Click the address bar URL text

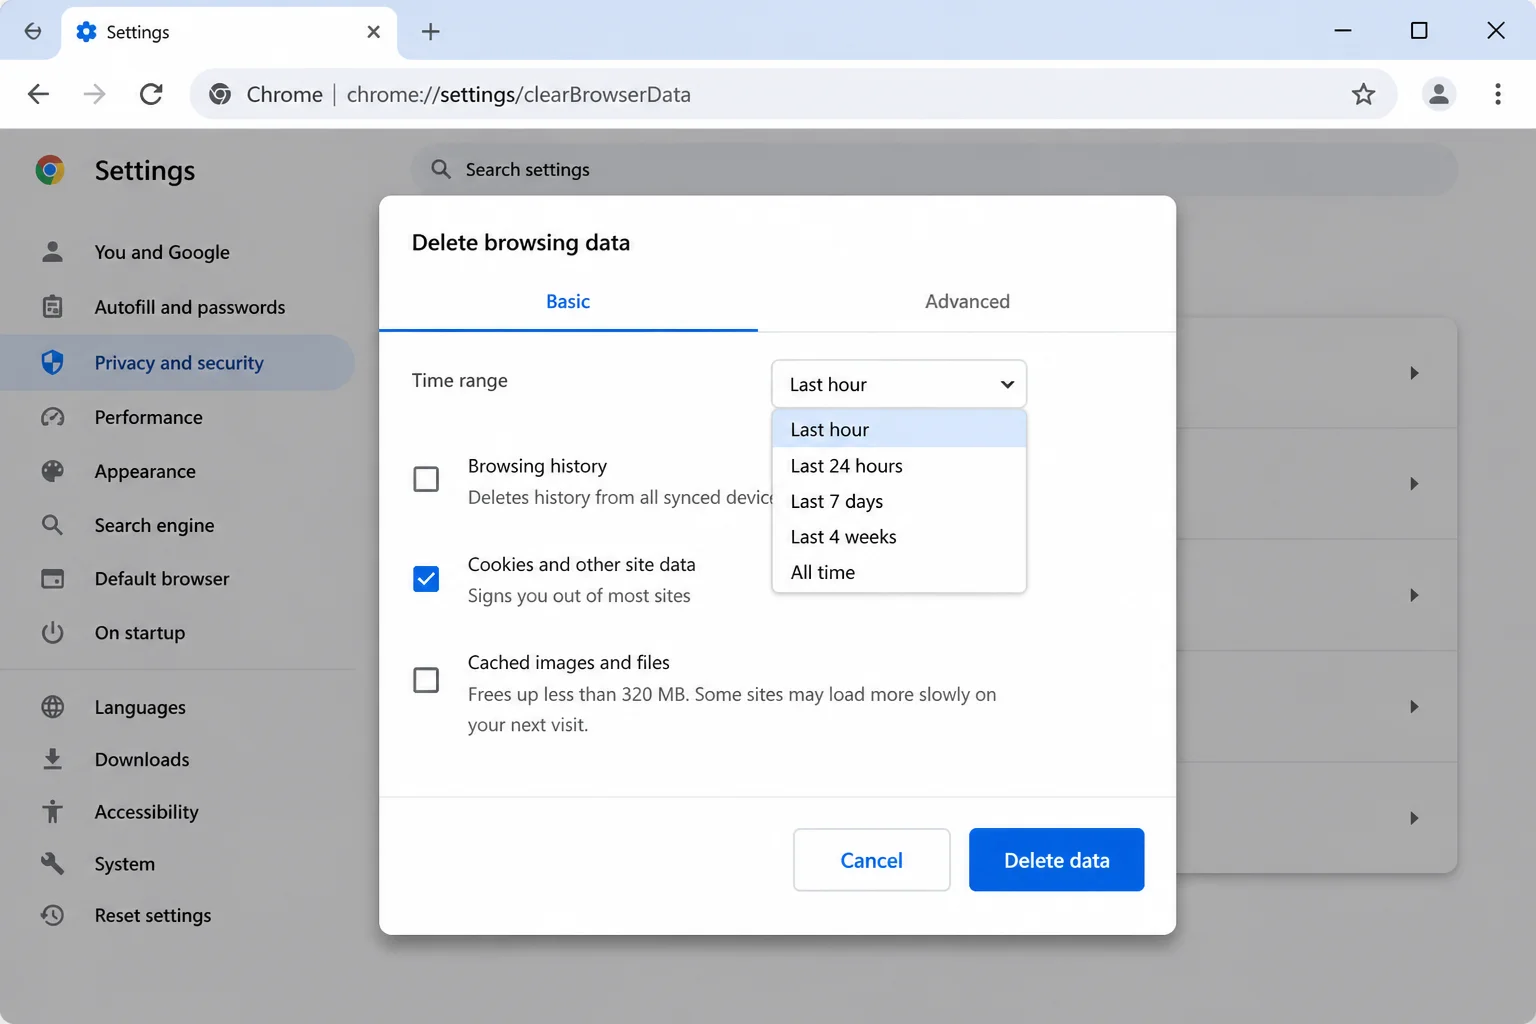click(x=518, y=94)
